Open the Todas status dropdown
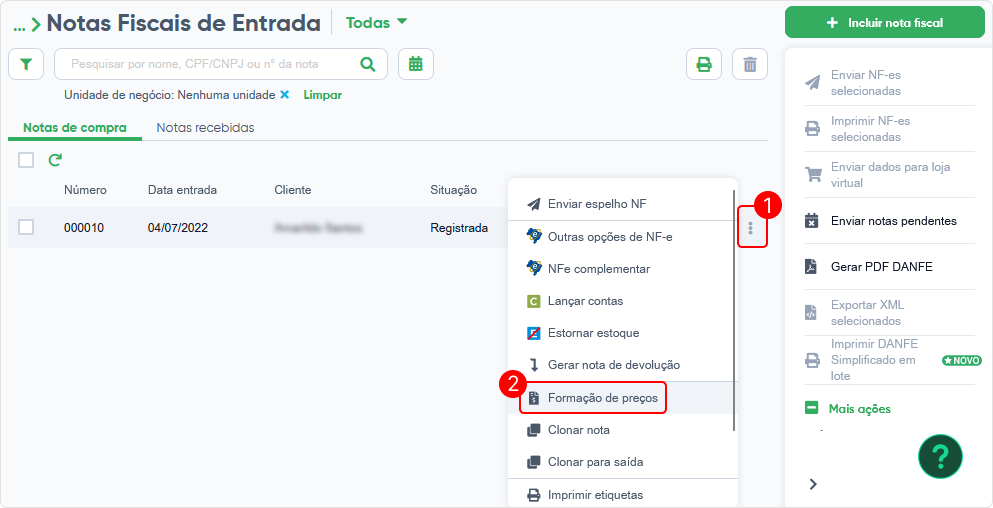Viewport: 993px width, 508px height. tap(376, 22)
